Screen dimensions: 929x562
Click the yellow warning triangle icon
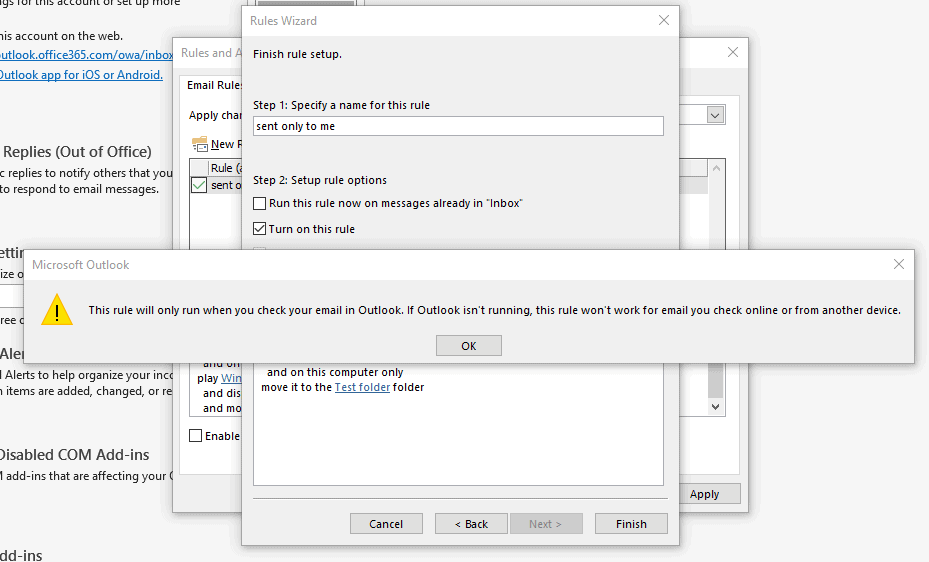click(57, 310)
